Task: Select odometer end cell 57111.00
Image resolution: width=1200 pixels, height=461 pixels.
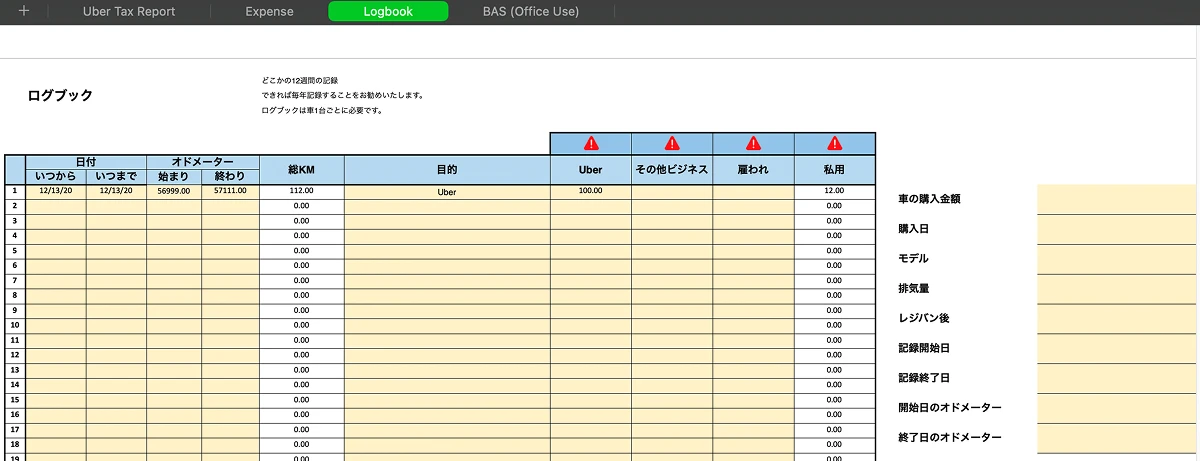Action: coord(230,191)
